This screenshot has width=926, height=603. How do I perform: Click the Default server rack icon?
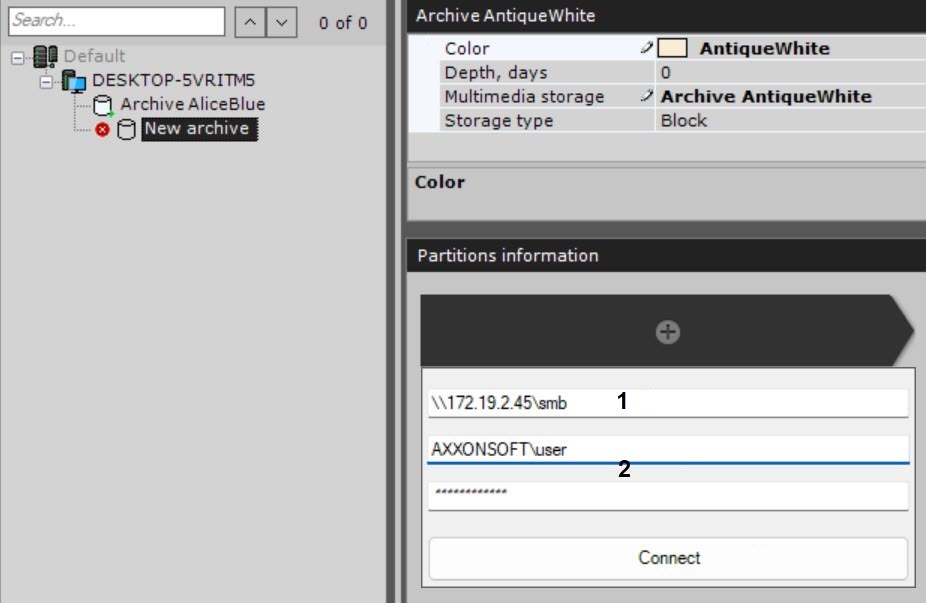[45, 57]
